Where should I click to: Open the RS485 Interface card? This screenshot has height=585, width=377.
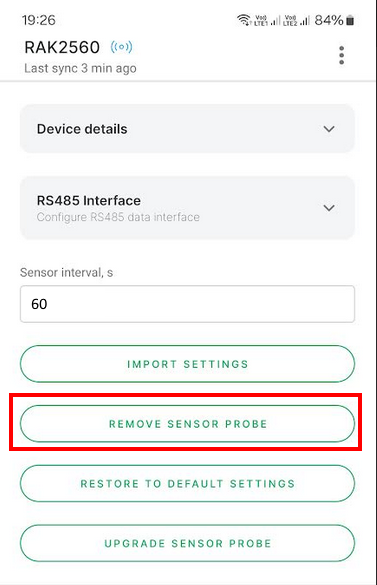[187, 208]
